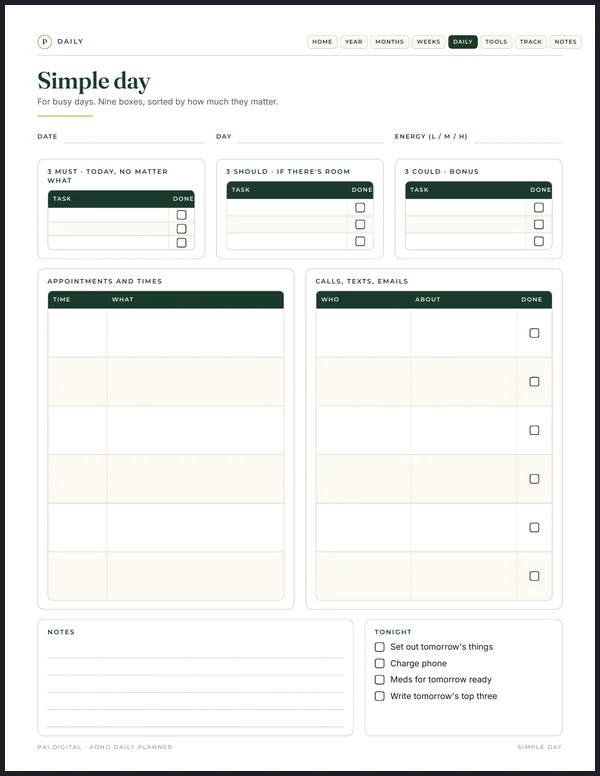Open the WEEKS tab

428,42
